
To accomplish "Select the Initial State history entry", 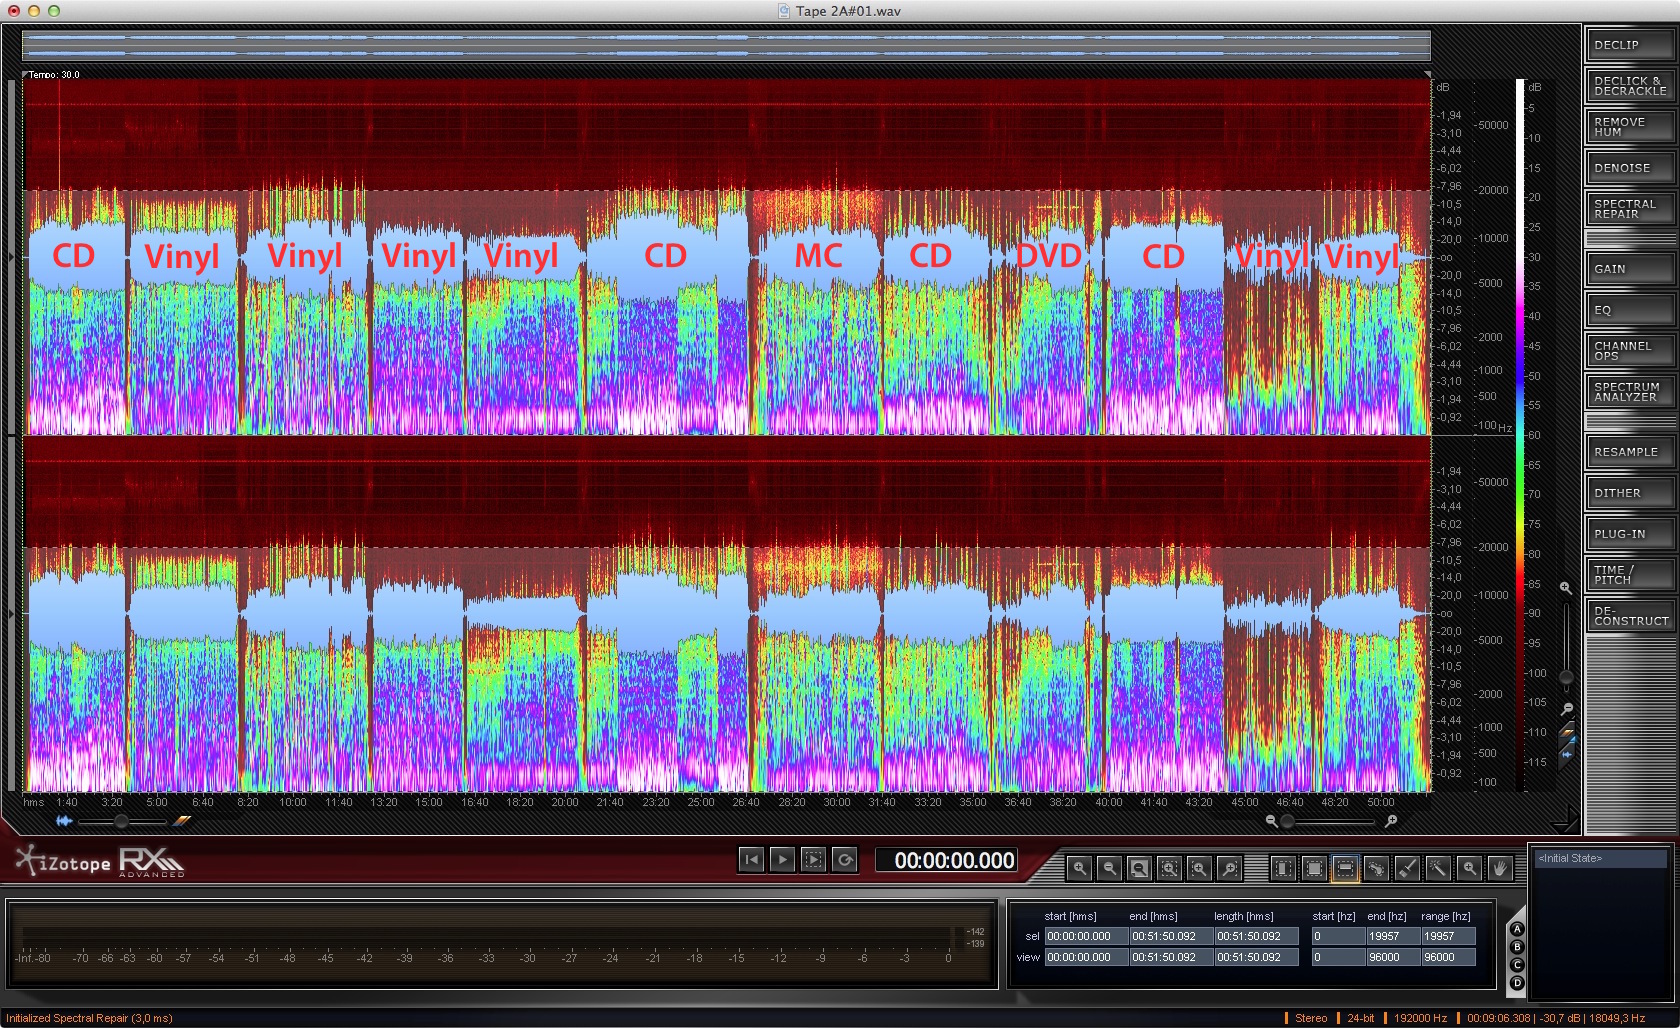I will (1600, 858).
